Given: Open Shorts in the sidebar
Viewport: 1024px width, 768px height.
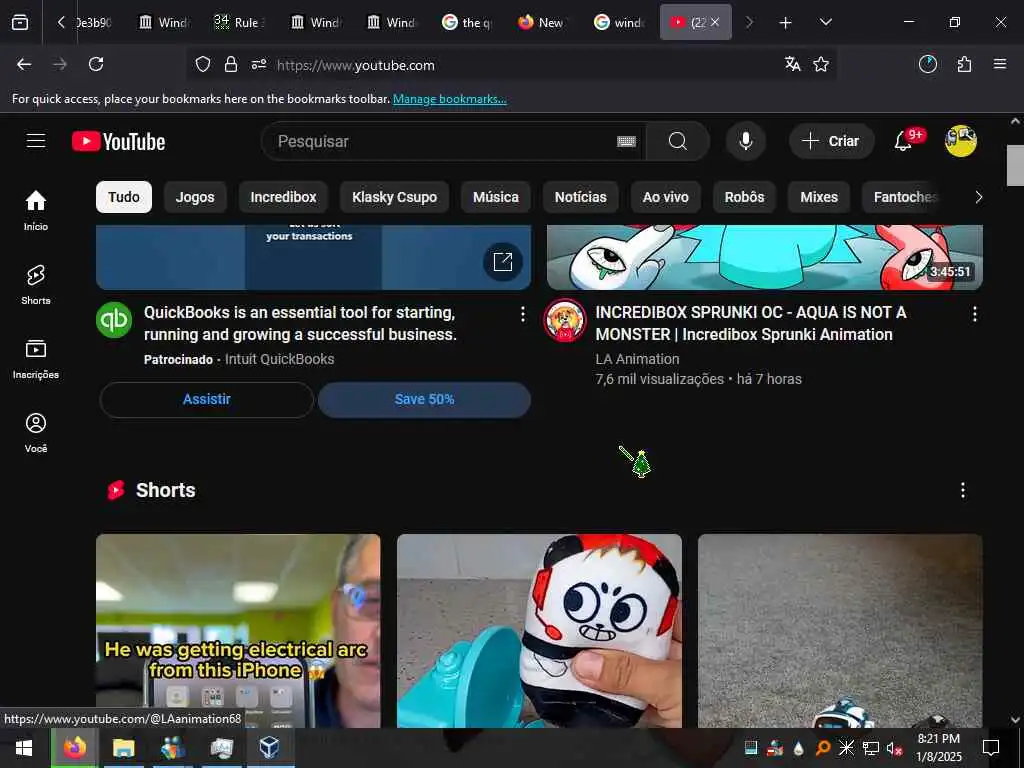Looking at the screenshot, I should click(x=36, y=285).
